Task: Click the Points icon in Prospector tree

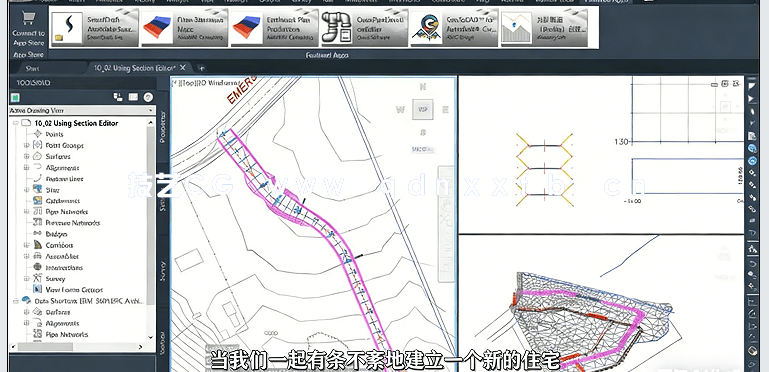Action: tap(38, 134)
